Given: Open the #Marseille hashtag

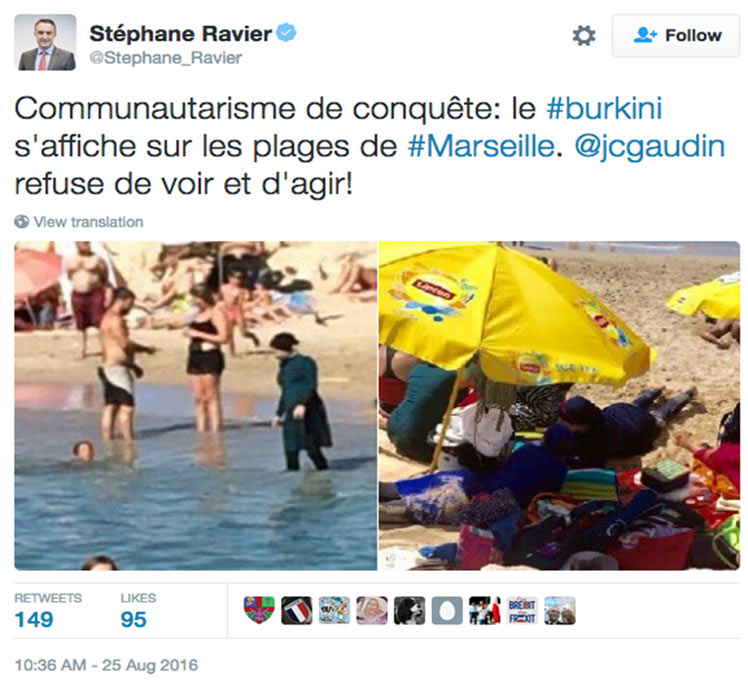Looking at the screenshot, I should 481,146.
